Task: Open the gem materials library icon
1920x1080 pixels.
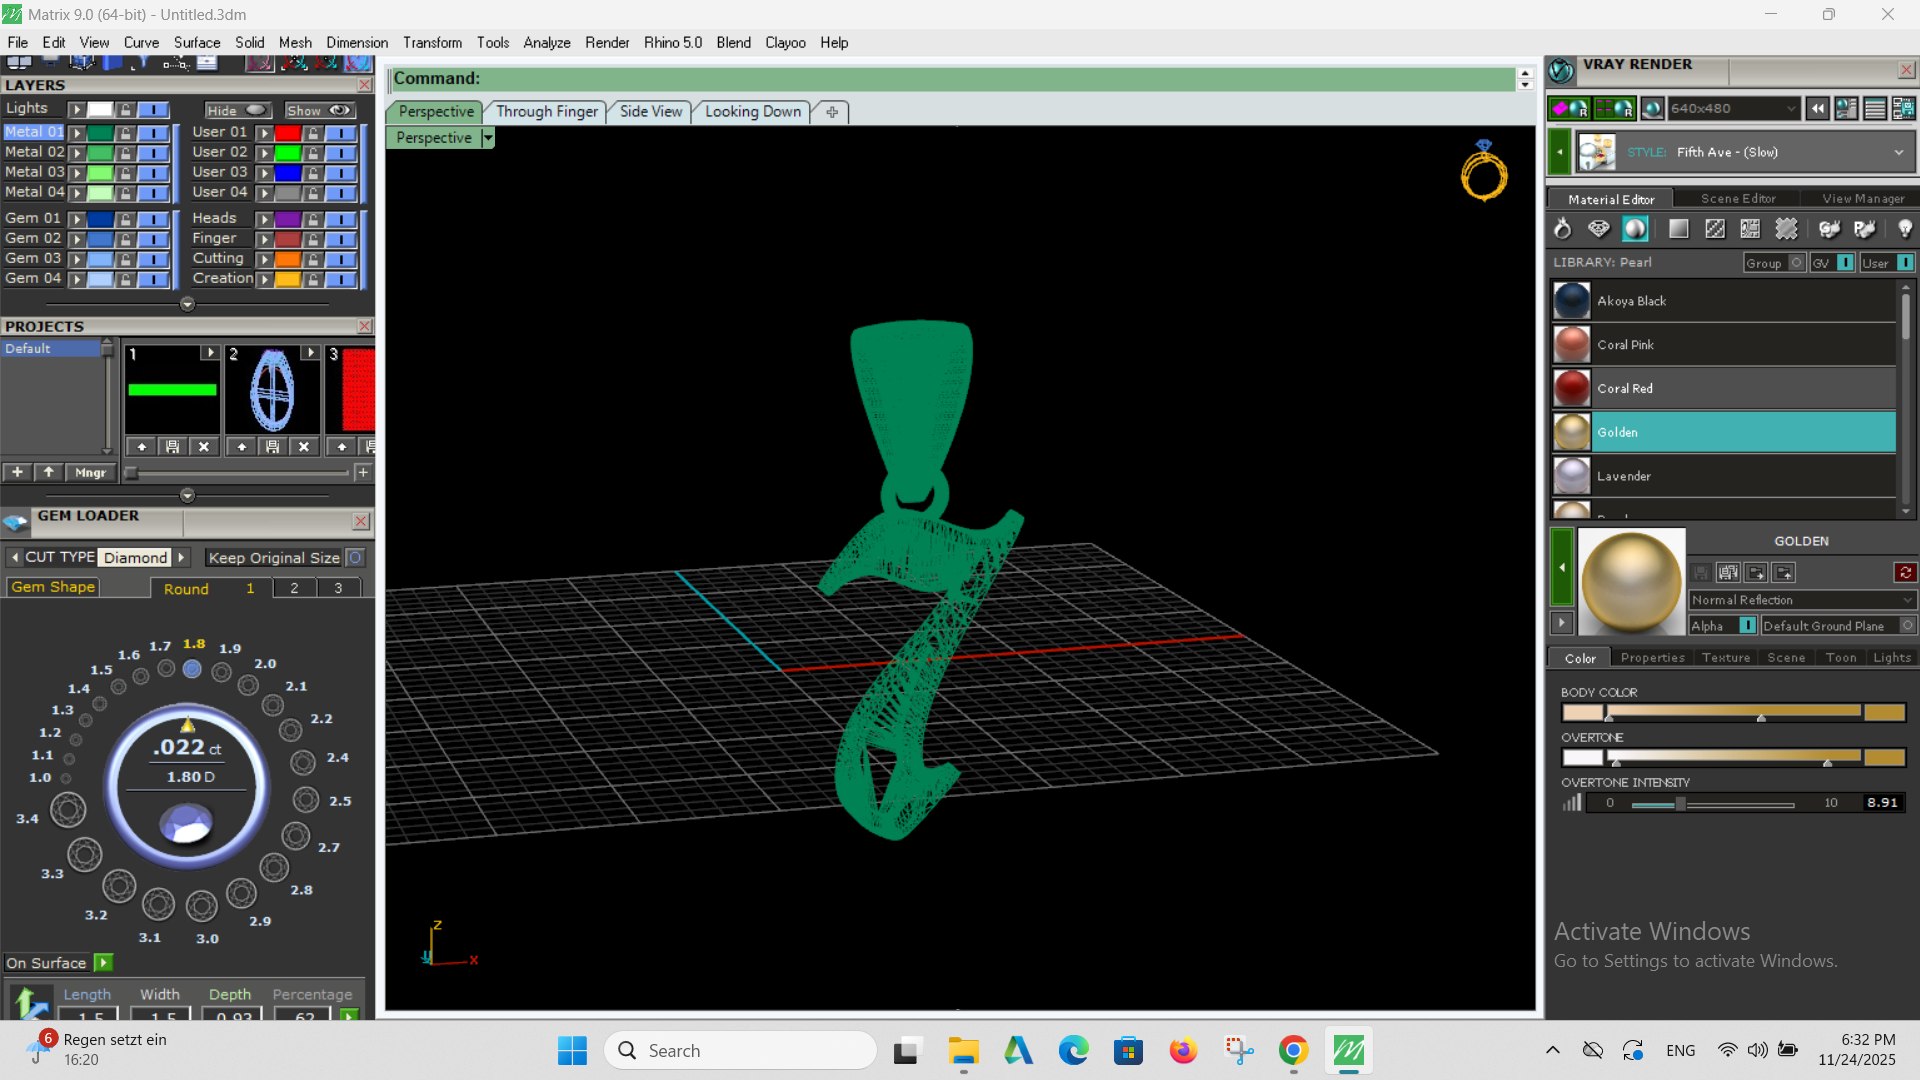Action: tap(1598, 229)
